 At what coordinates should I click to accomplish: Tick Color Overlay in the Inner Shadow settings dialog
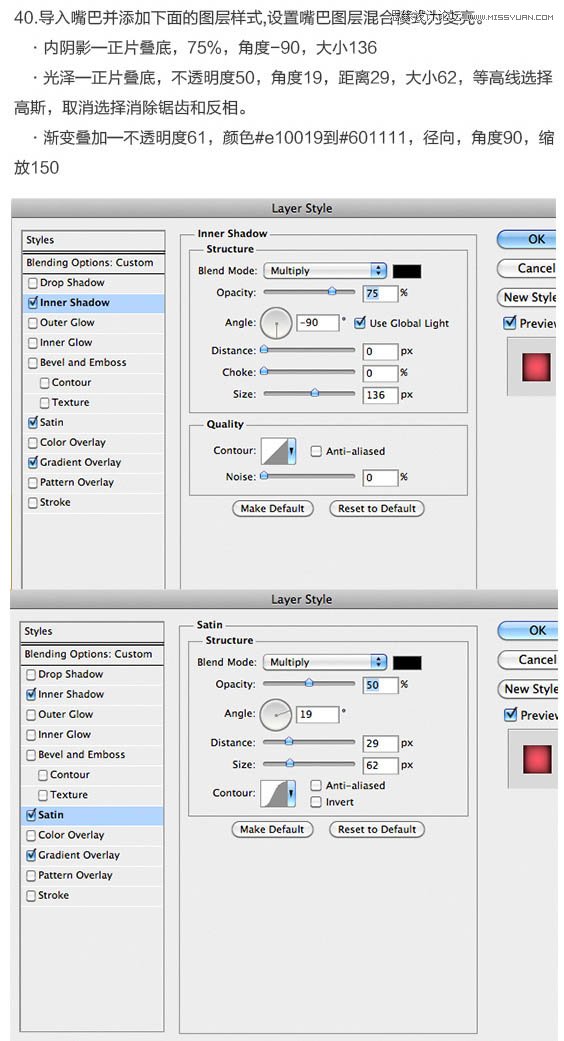[x=33, y=442]
